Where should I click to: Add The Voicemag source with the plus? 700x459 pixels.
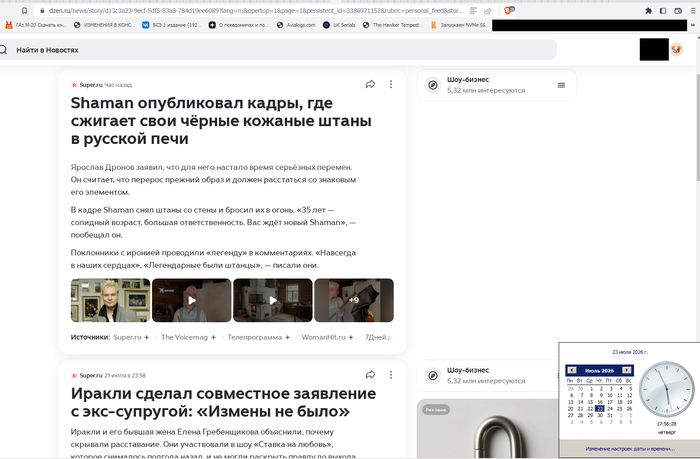tap(213, 337)
